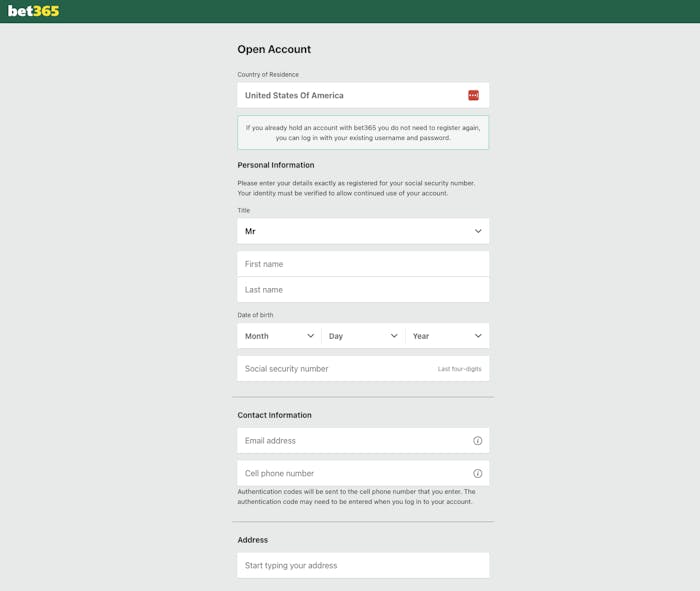Open the red country selector icon
This screenshot has width=700, height=591.
[473, 95]
